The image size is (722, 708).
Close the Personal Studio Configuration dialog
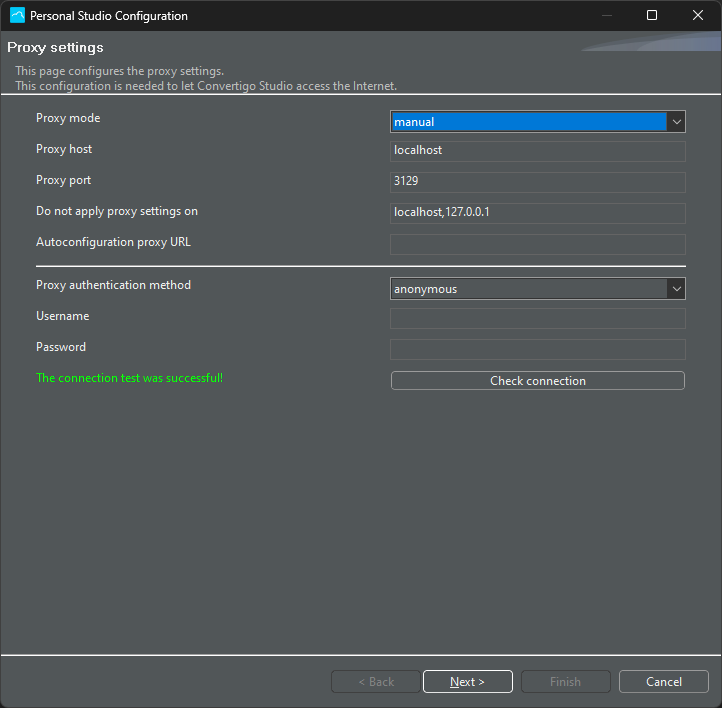click(x=698, y=16)
